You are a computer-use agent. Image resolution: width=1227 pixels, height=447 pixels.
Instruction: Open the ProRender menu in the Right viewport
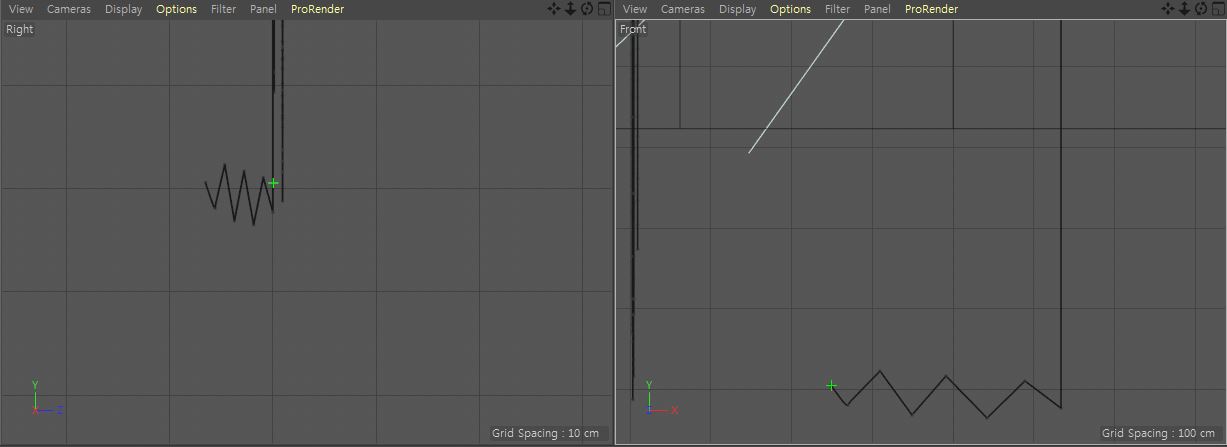coord(317,9)
